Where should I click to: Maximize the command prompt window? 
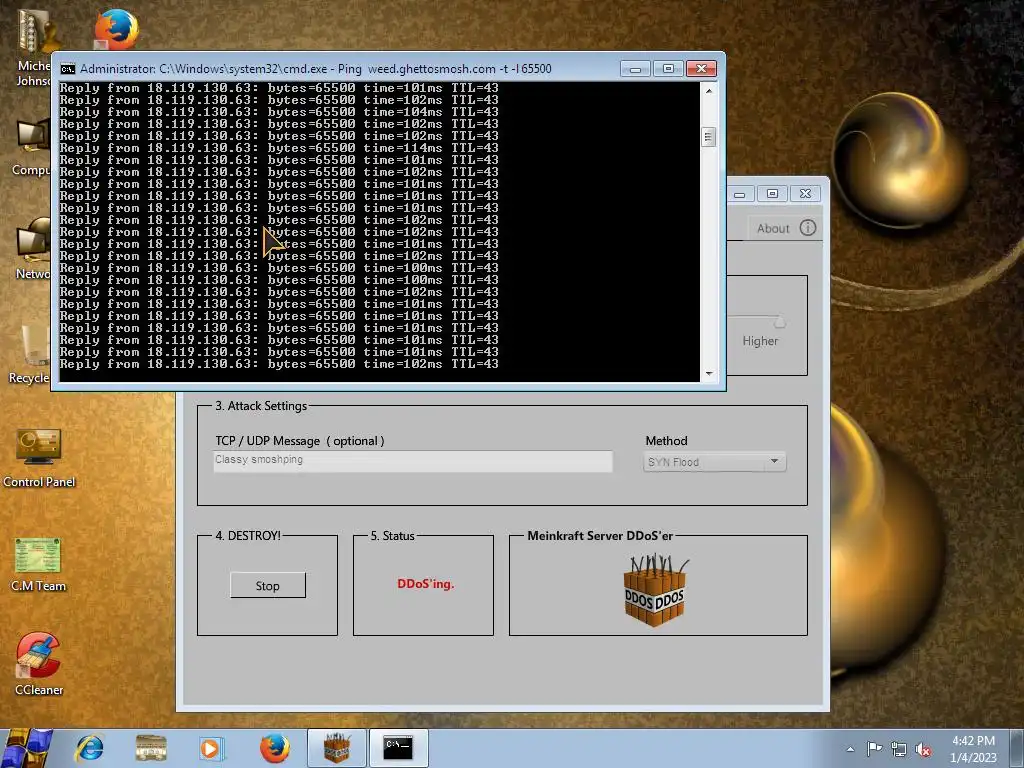coord(668,69)
